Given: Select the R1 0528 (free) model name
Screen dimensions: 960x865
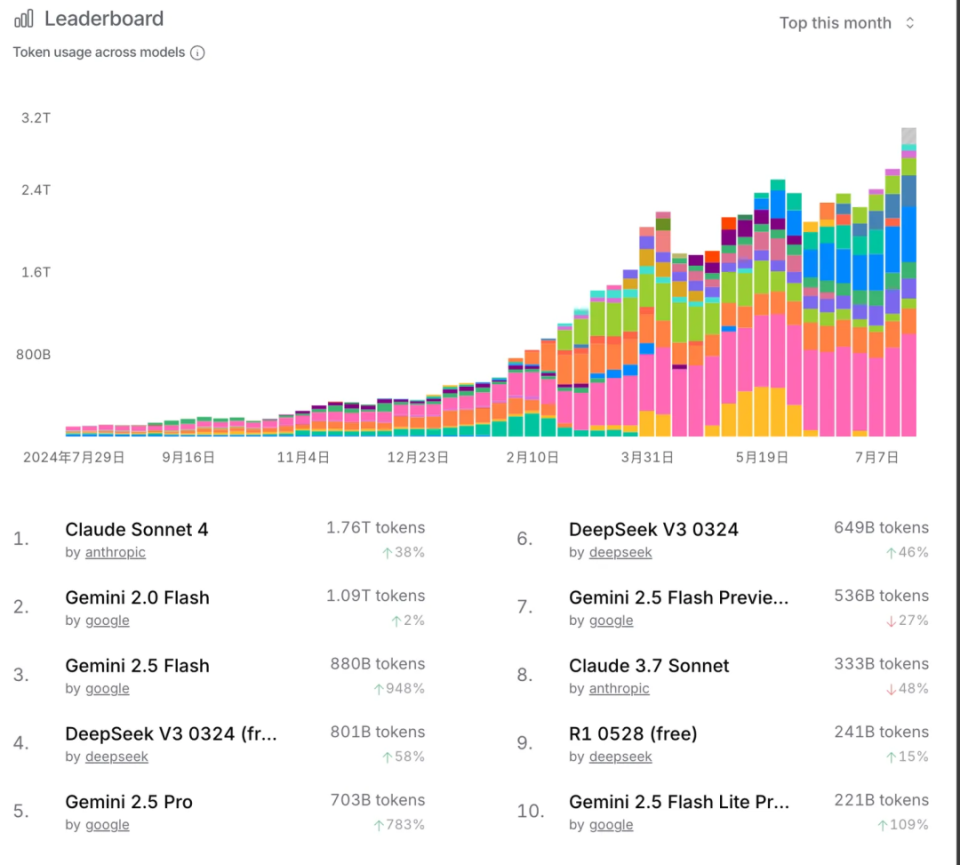Looking at the screenshot, I should click(x=632, y=733).
